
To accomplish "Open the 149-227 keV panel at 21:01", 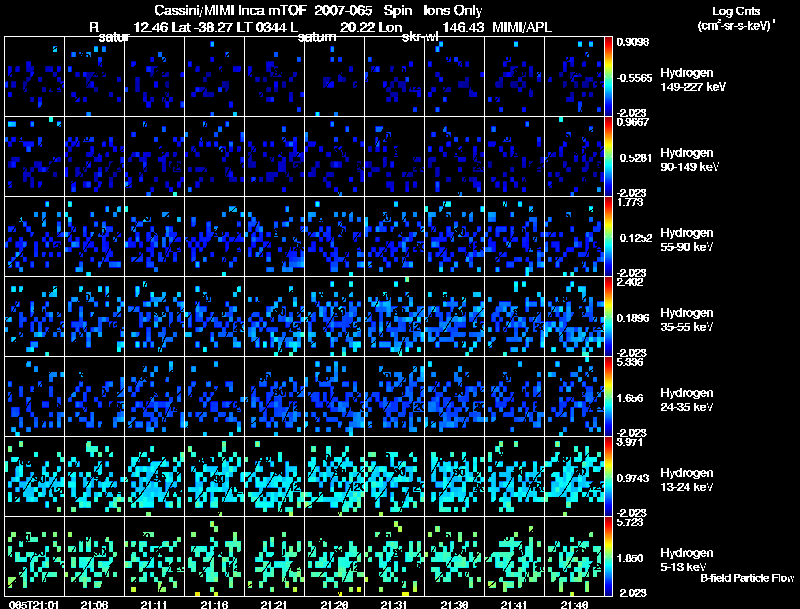I will (x=34, y=77).
